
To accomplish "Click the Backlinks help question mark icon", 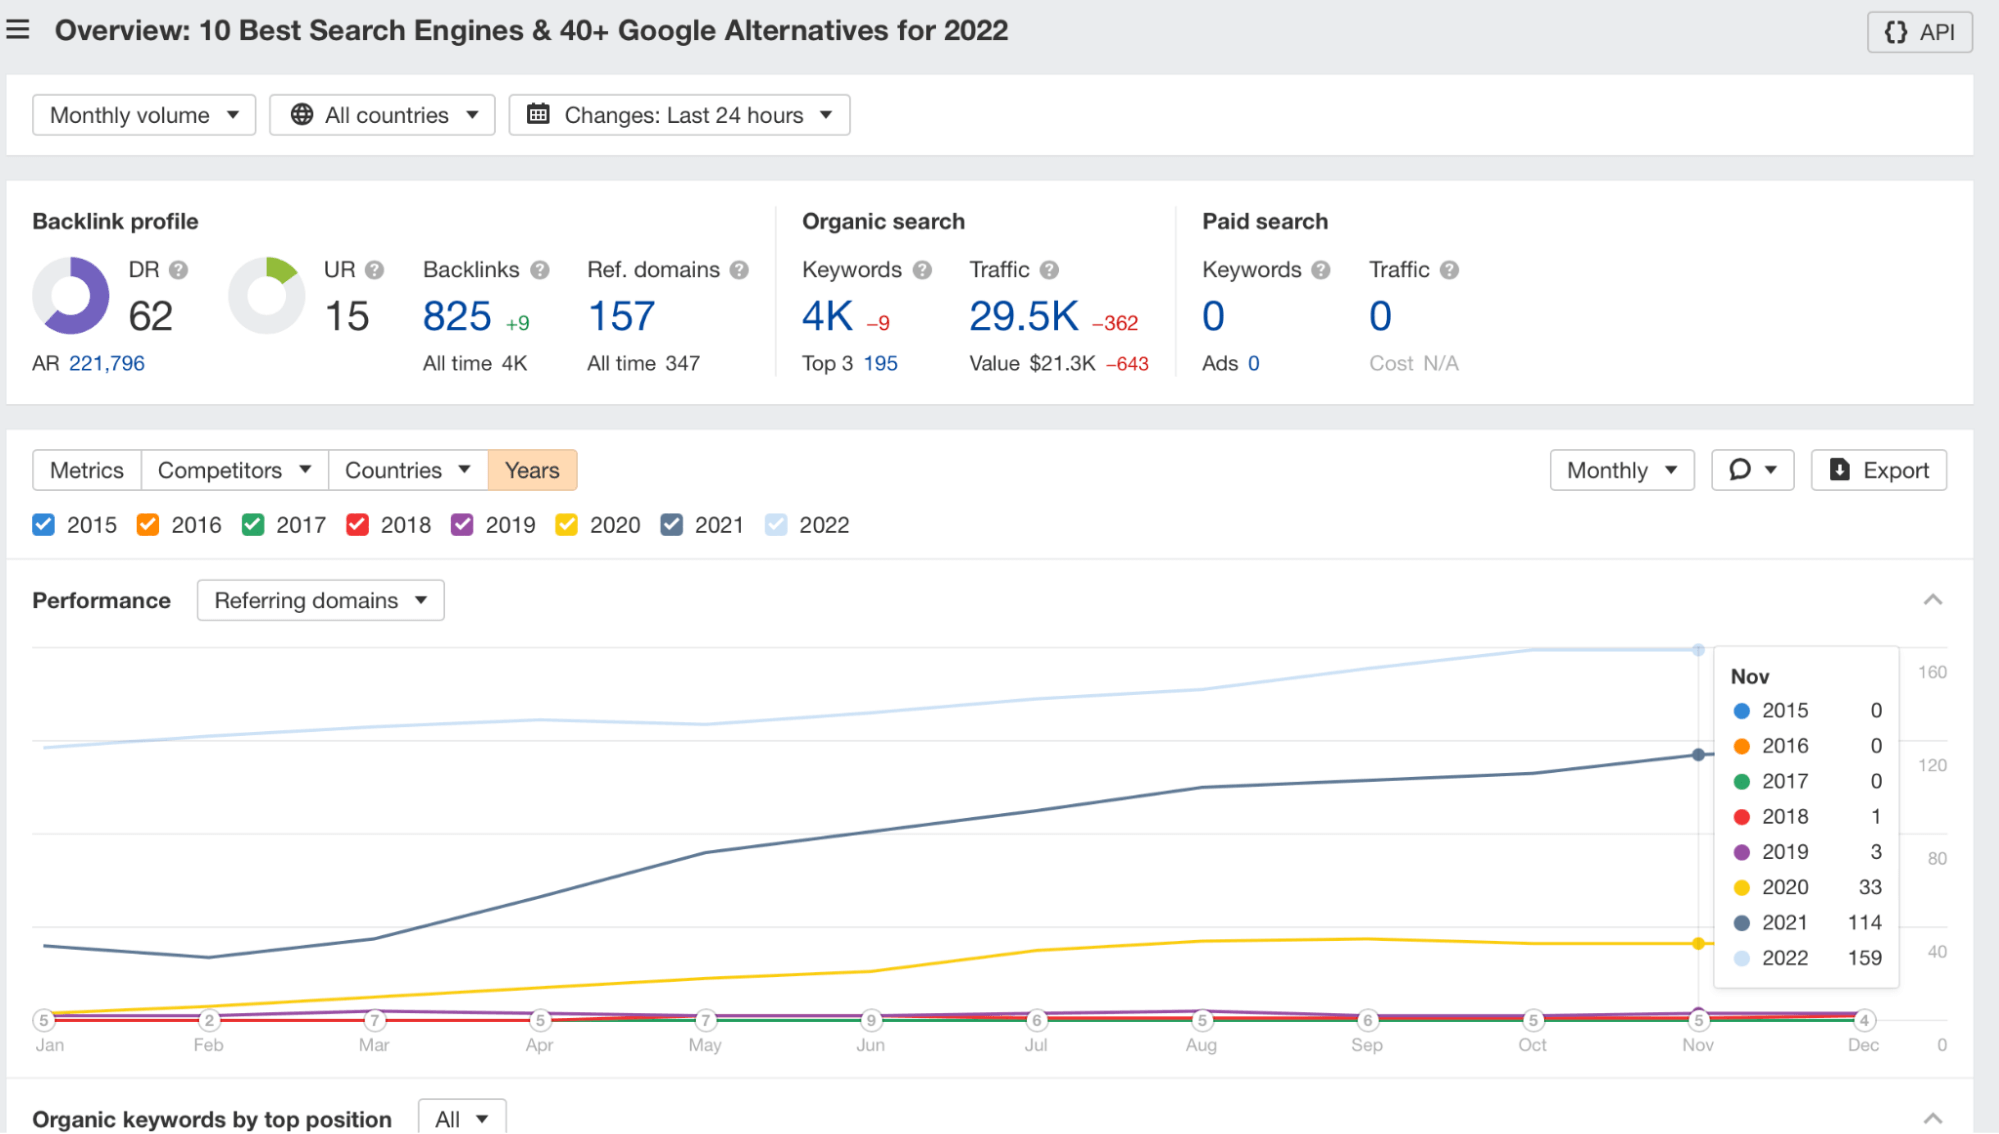I will [540, 270].
